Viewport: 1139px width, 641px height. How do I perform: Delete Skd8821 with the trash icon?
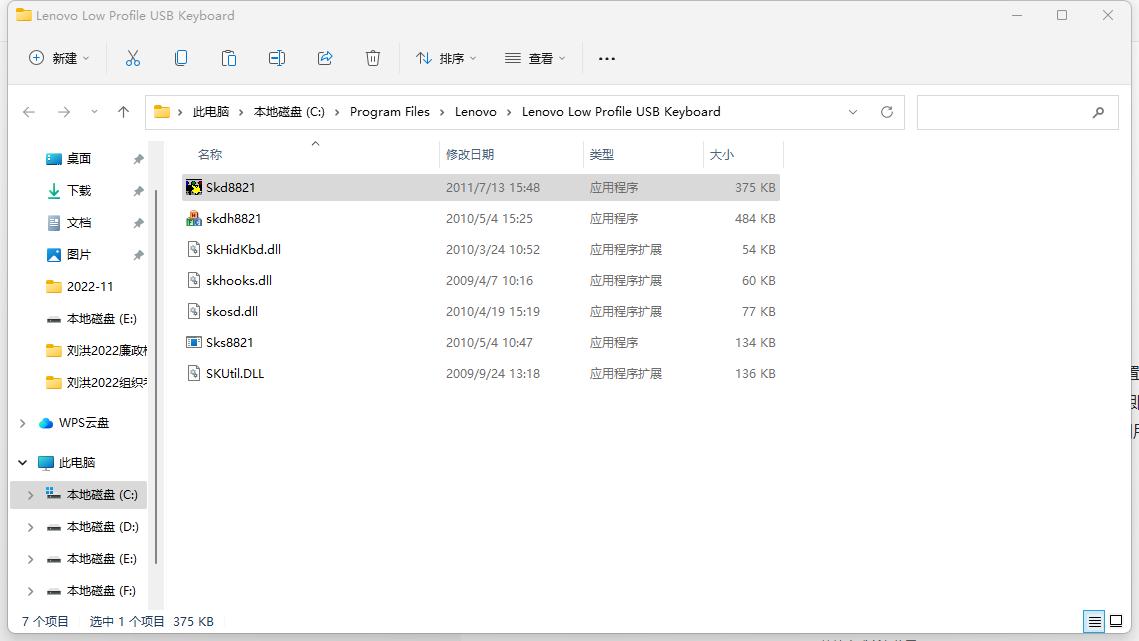(373, 58)
